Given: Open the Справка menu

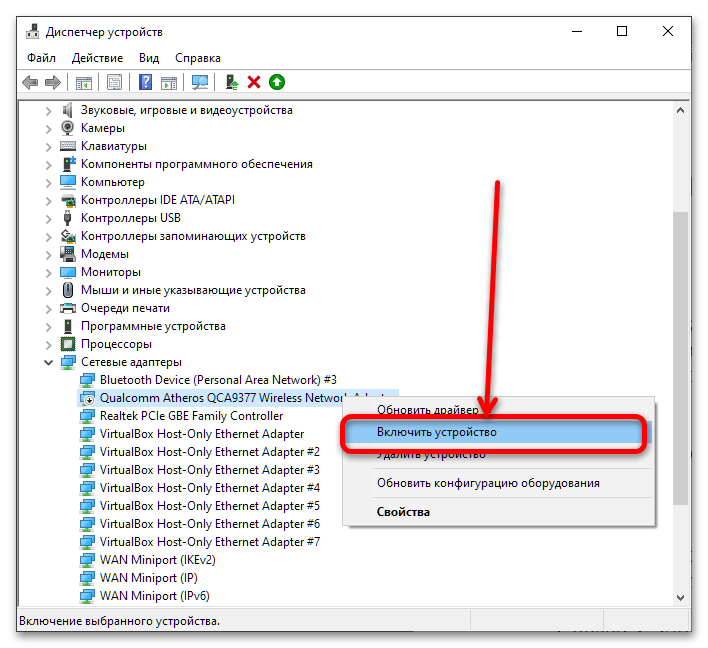Looking at the screenshot, I should 198,58.
